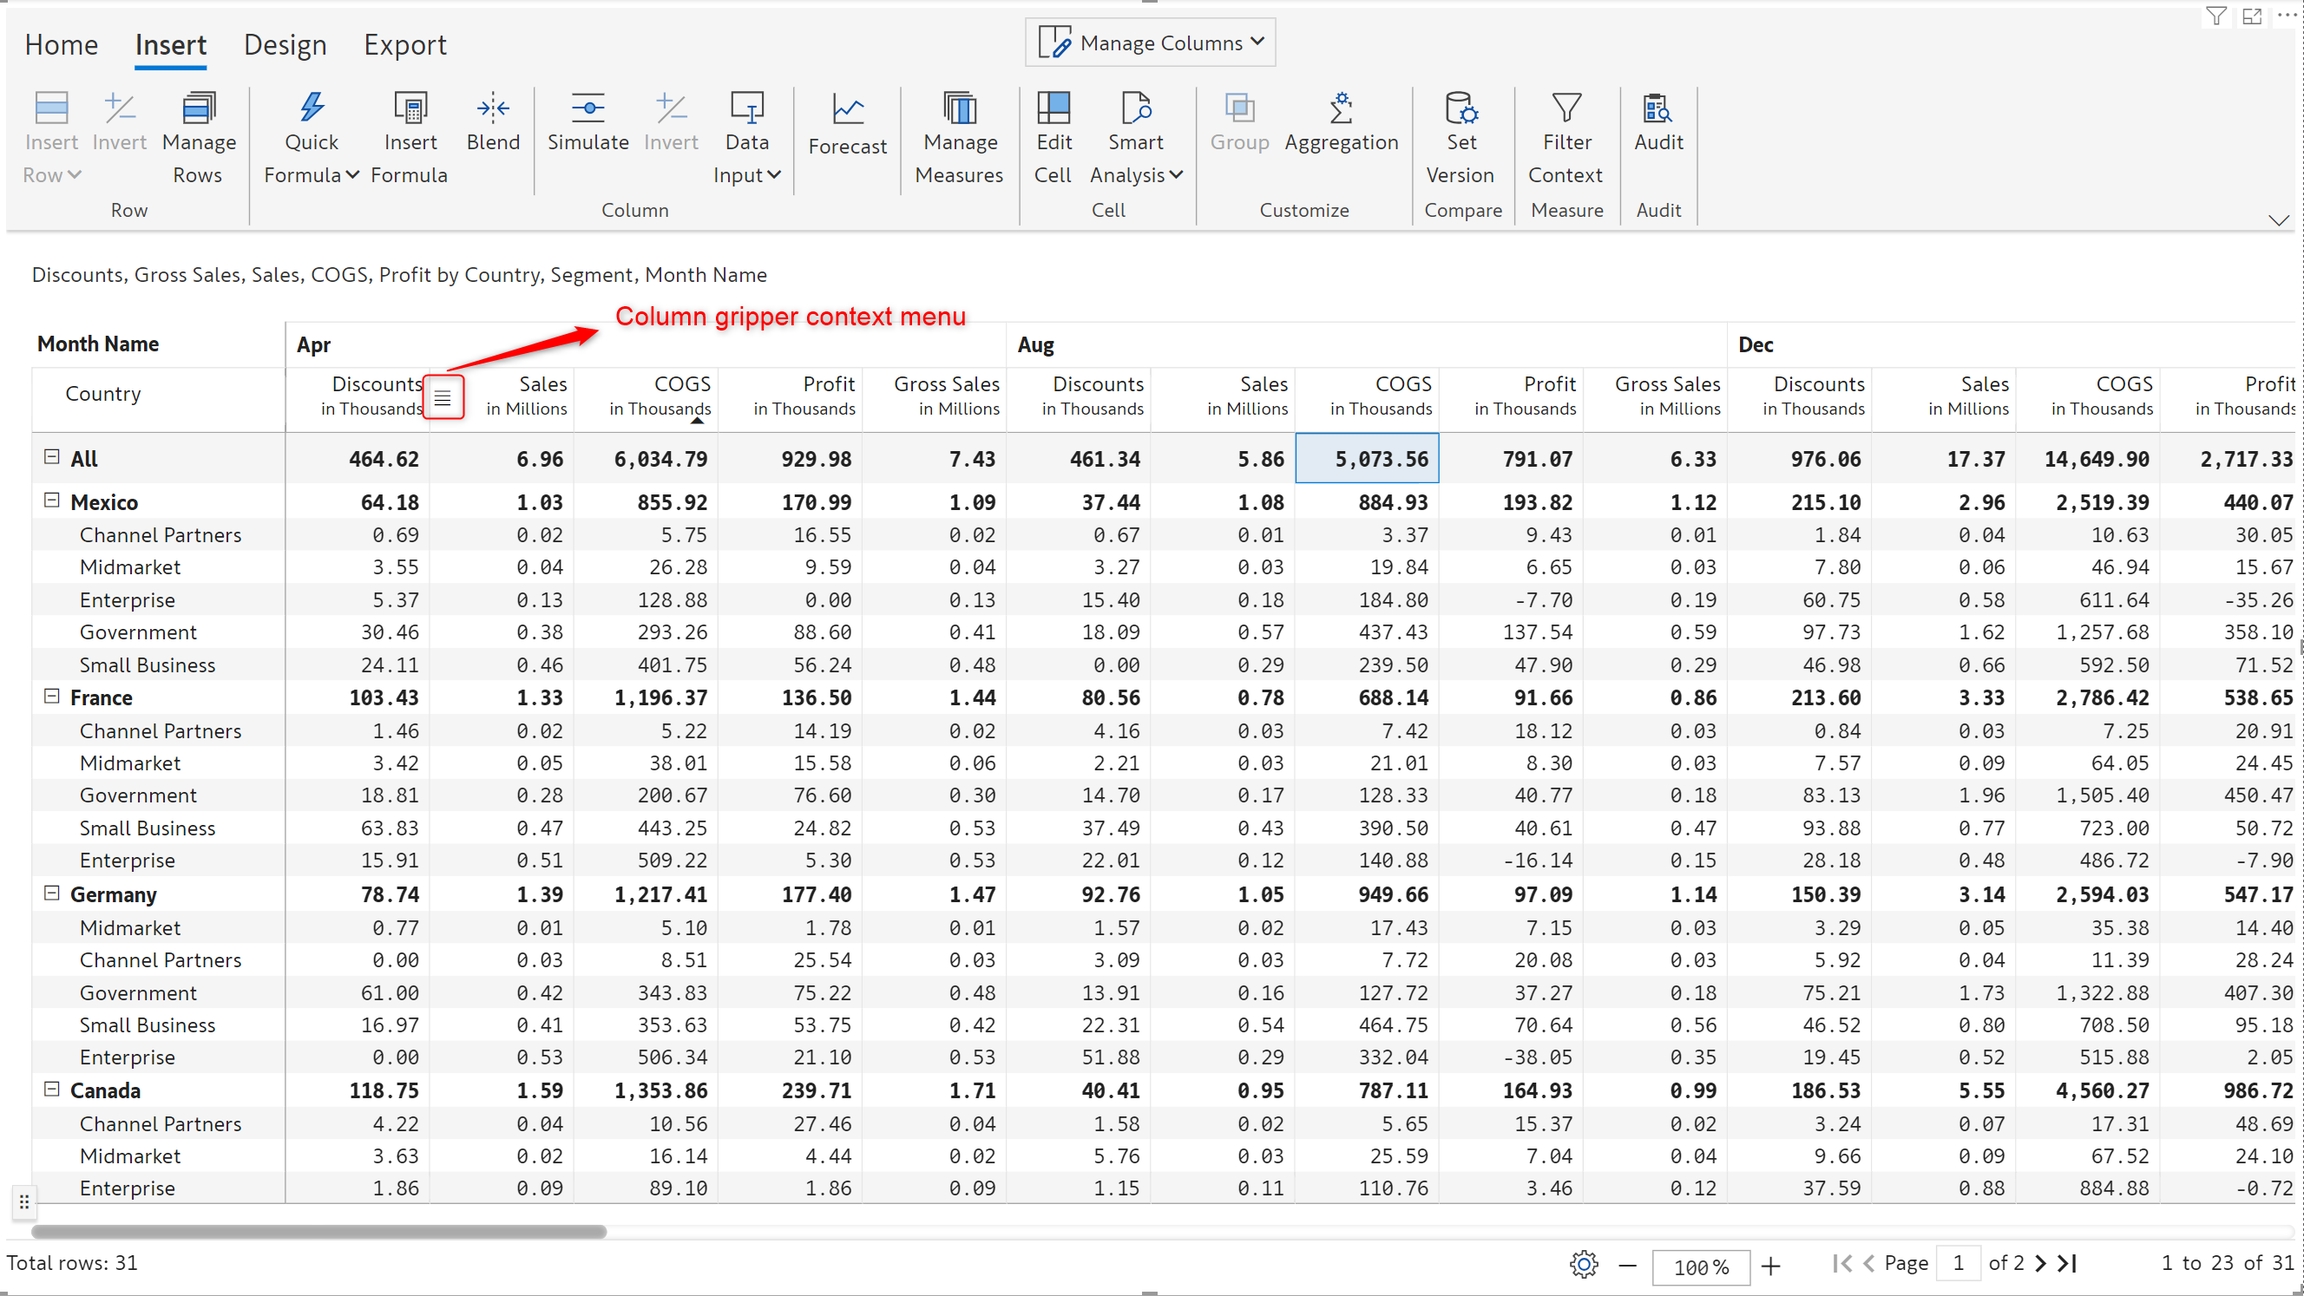Switch to the Export tab

coord(404,45)
